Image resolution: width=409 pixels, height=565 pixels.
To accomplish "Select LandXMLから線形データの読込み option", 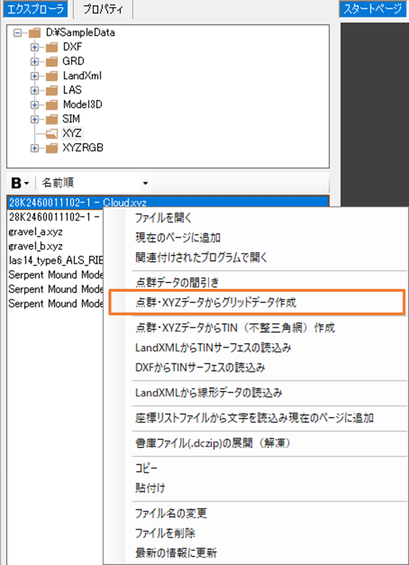I will [209, 392].
